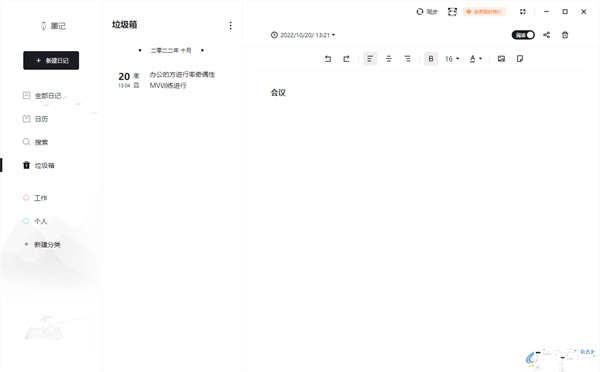The height and width of the screenshot is (372, 600).
Task: Open the date time dropdown 2022/10/20
Action: point(307,35)
